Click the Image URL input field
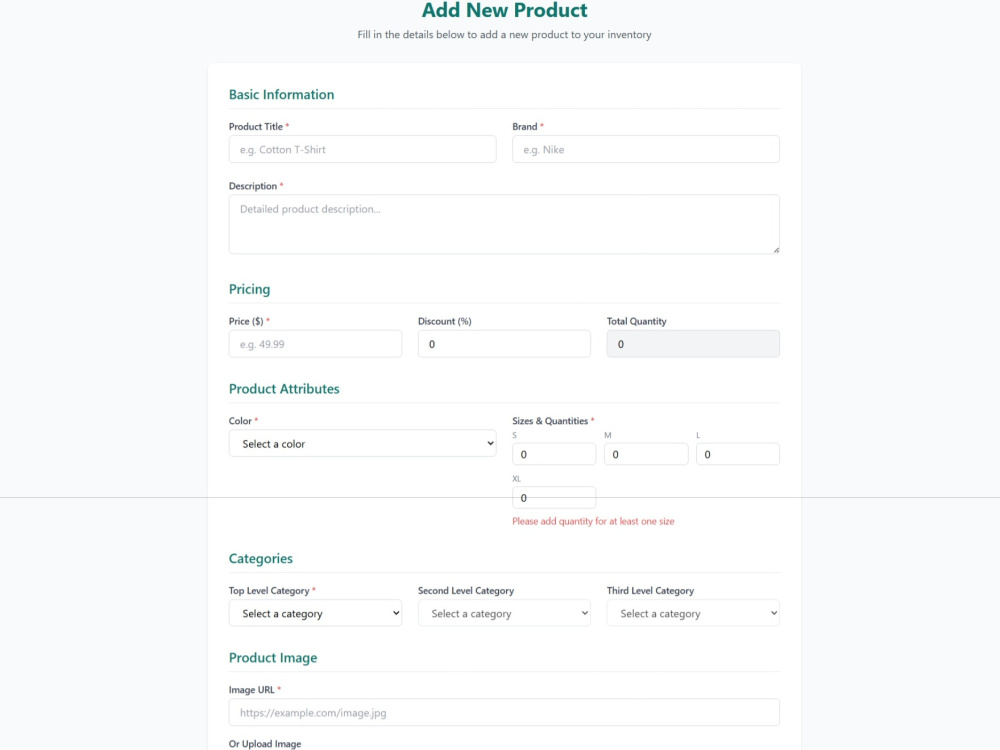This screenshot has height=750, width=1000. pyautogui.click(x=504, y=712)
